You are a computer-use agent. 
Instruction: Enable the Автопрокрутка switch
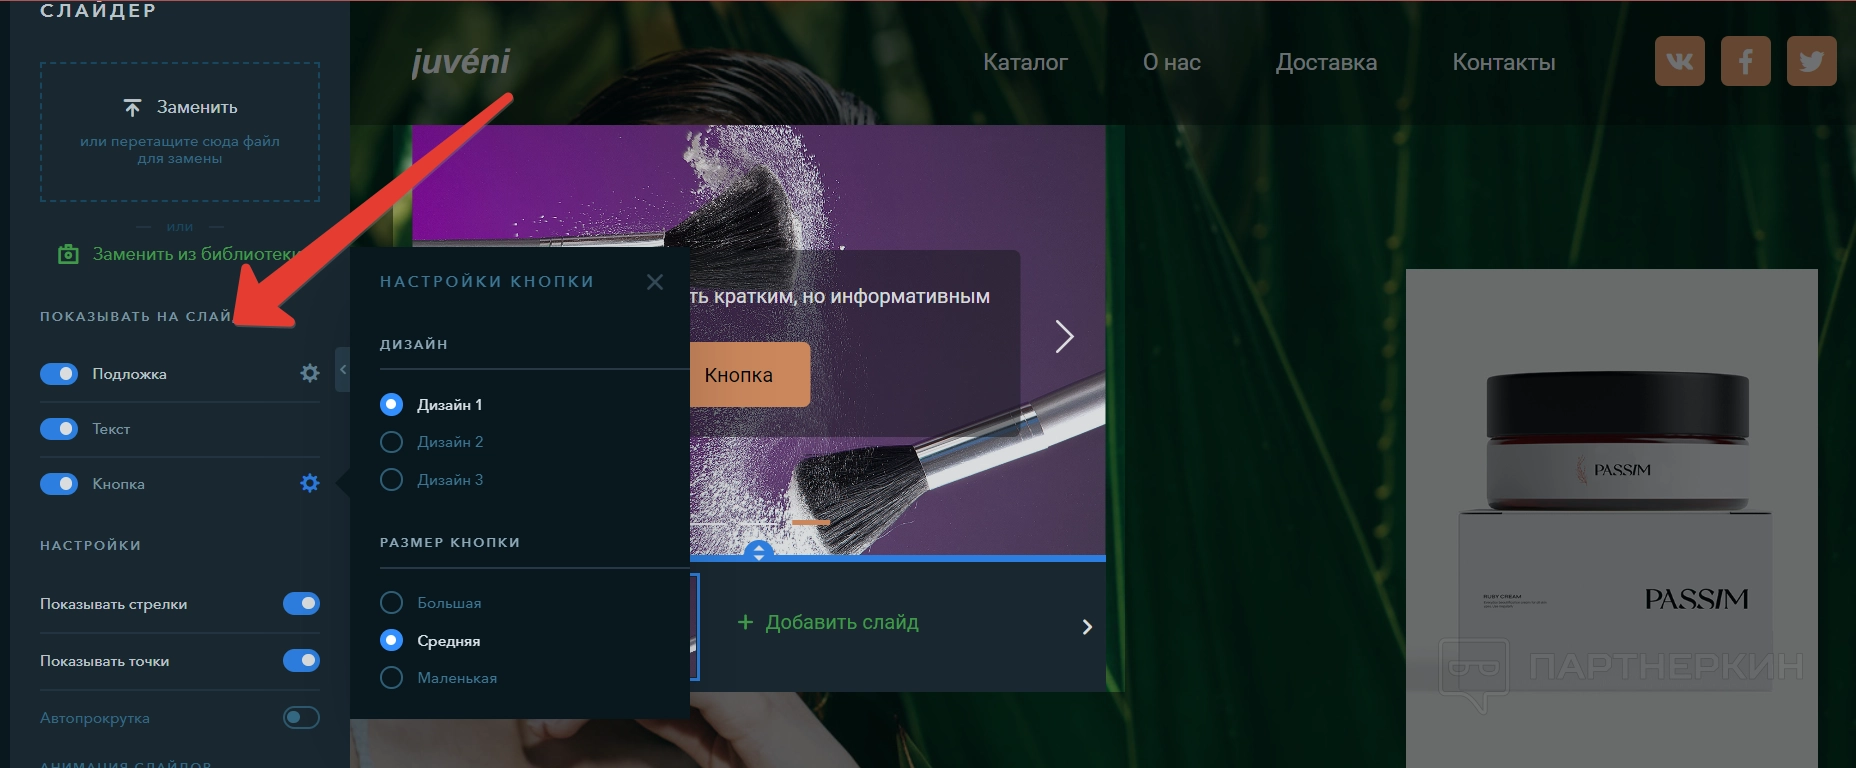point(301,717)
